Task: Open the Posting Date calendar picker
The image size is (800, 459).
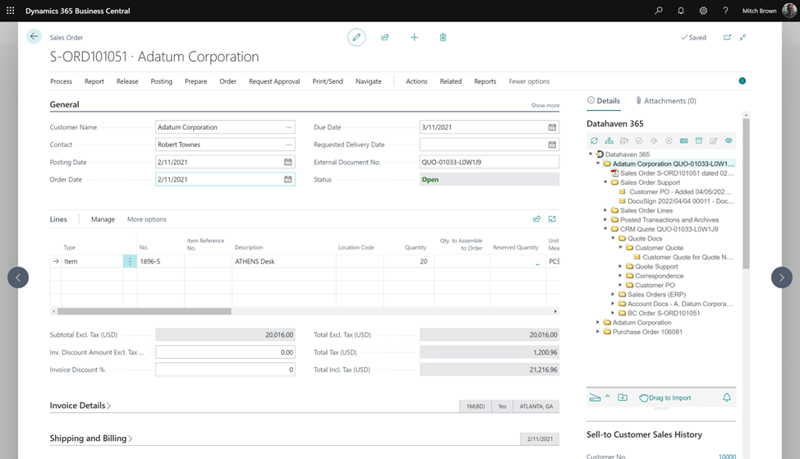Action: pos(288,162)
